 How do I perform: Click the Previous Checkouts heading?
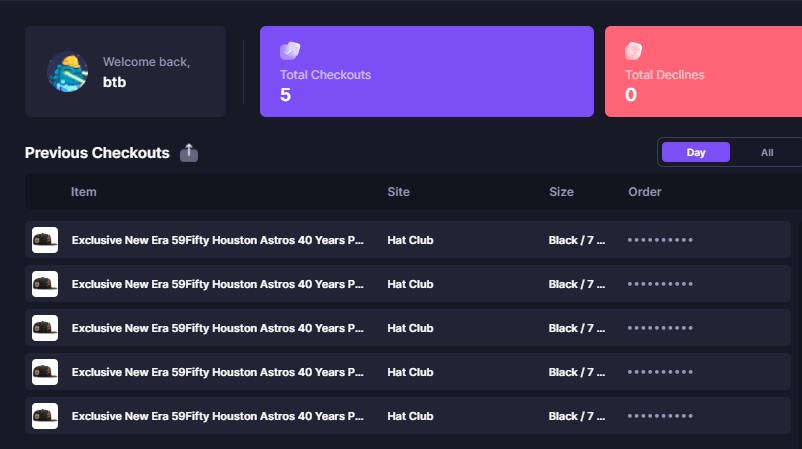97,152
